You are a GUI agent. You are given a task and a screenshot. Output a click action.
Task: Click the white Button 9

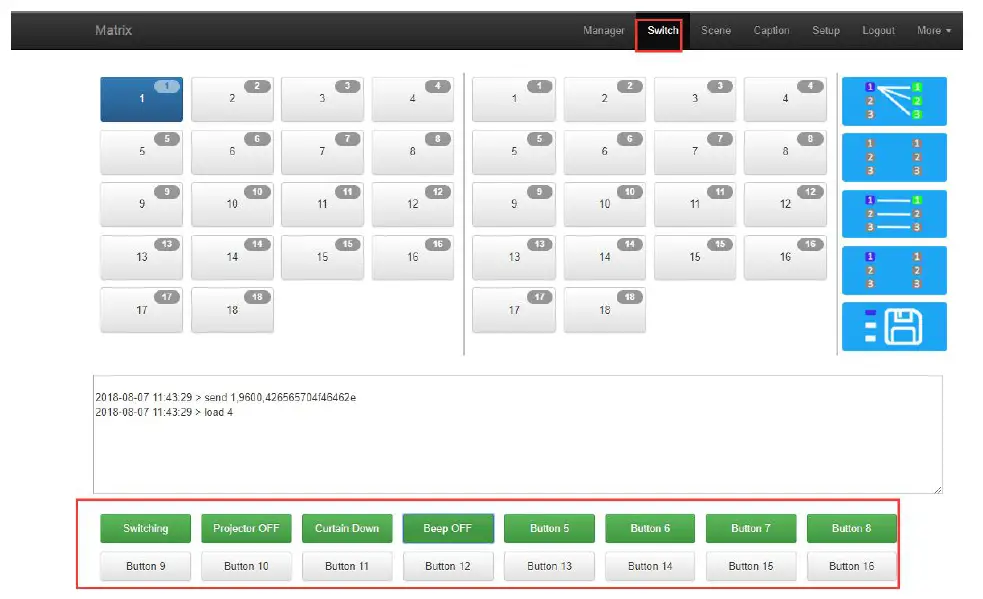click(145, 566)
